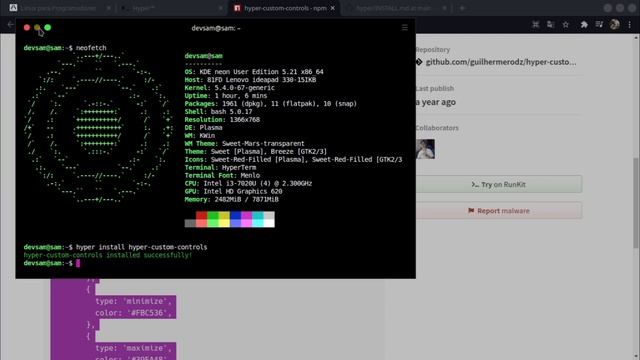
Task: Click the red swatch in neofetch palette
Action: click(202, 216)
